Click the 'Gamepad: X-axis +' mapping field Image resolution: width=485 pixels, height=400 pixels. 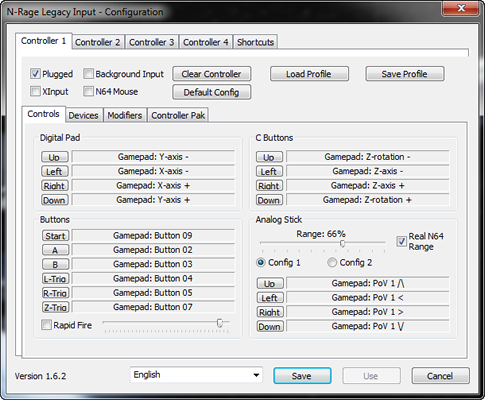153,185
